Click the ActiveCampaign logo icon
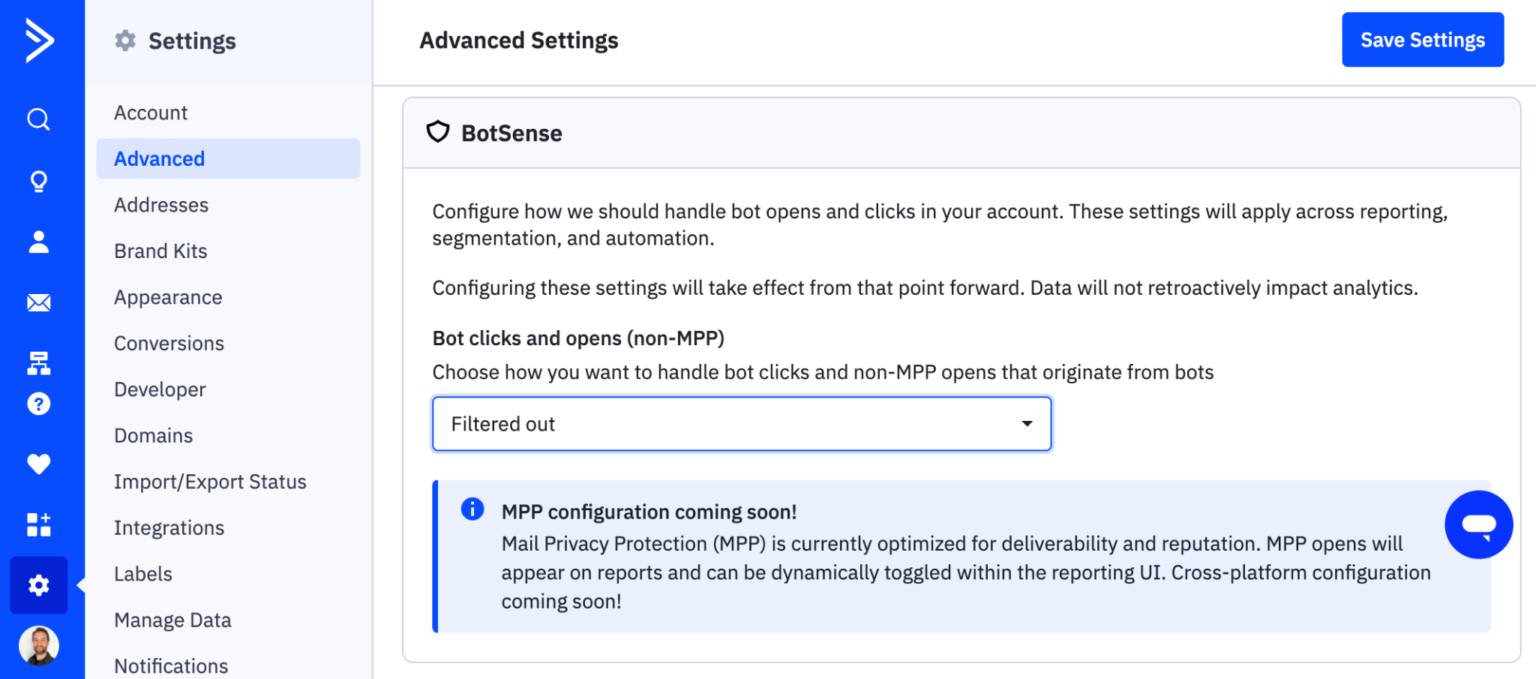 pos(39,41)
